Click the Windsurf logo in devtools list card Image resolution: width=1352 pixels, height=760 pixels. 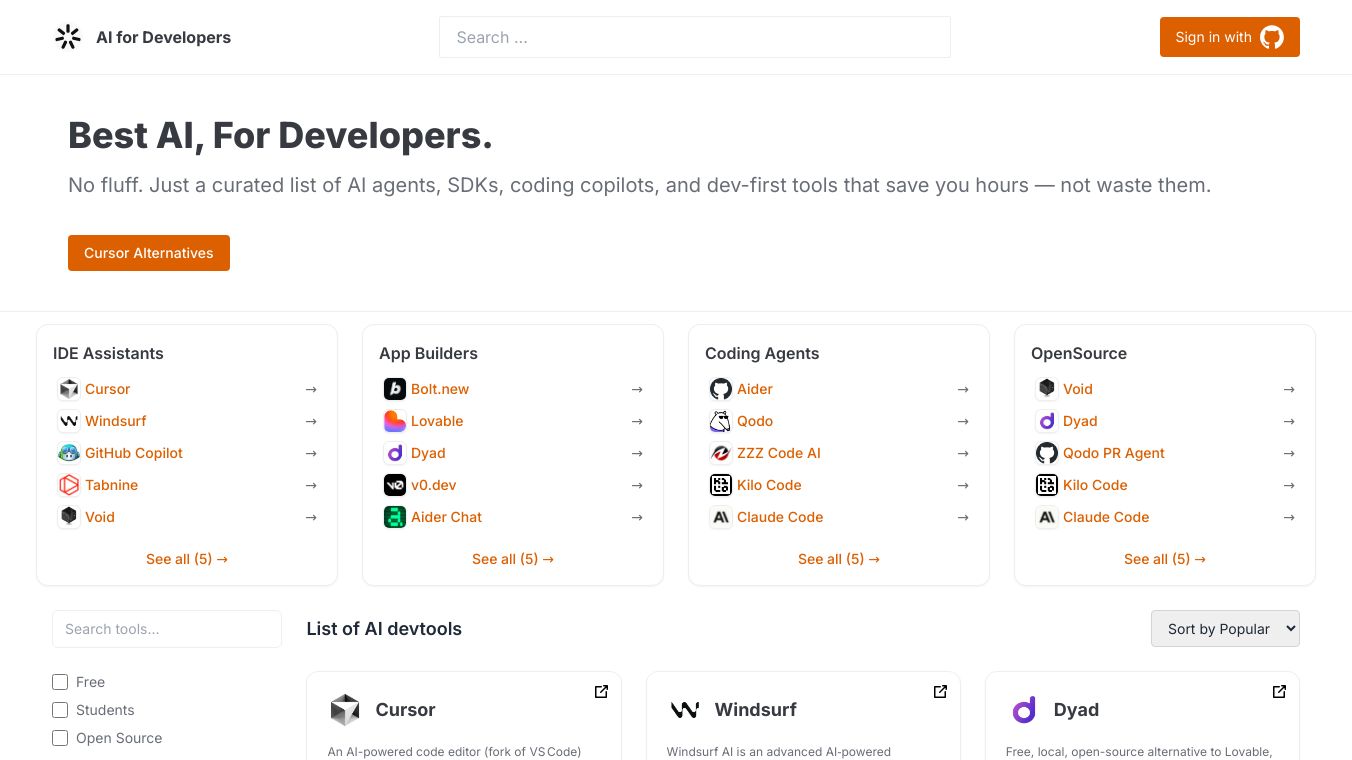pos(684,710)
